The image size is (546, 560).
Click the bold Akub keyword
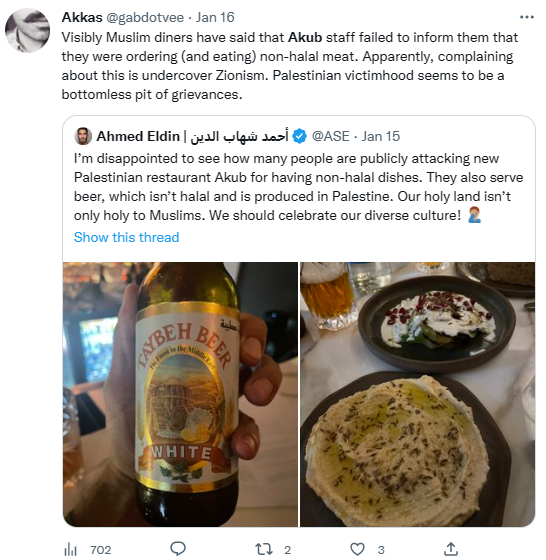click(305, 38)
